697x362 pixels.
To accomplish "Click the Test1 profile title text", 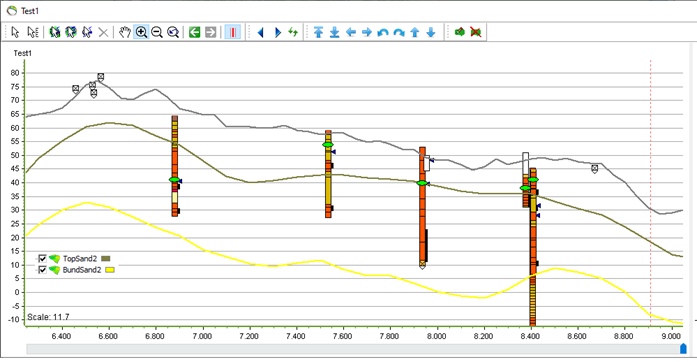I will point(23,53).
